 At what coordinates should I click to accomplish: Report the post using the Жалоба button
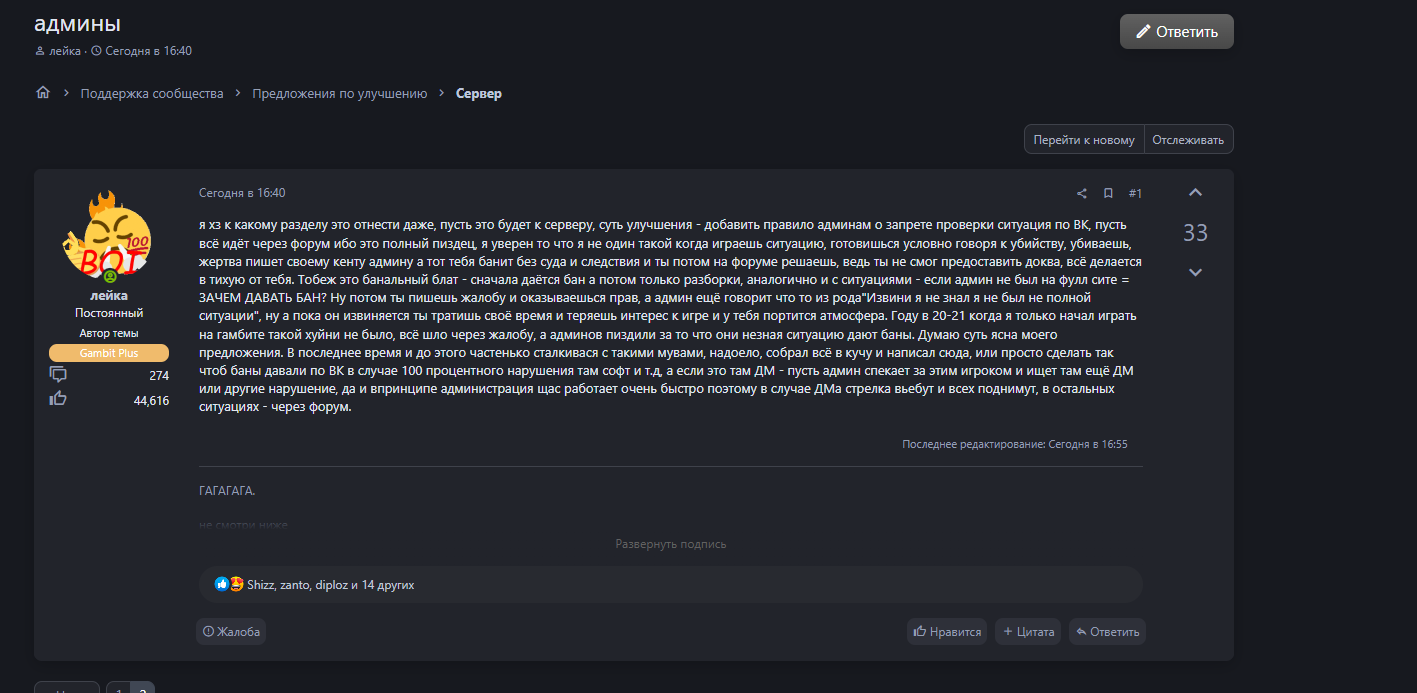click(231, 632)
